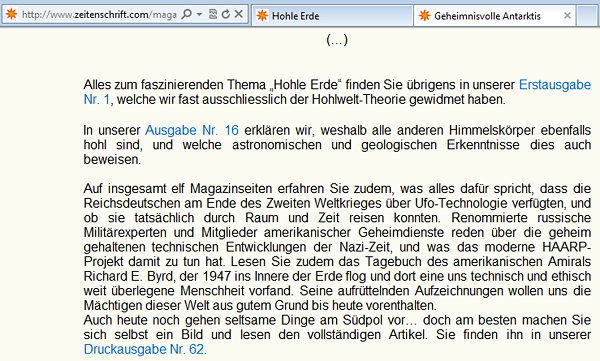Screen dimensions: 600x361
Task: Click the phrase "Hohlwelt-Theorie" in first paragraph
Action: point(359,100)
